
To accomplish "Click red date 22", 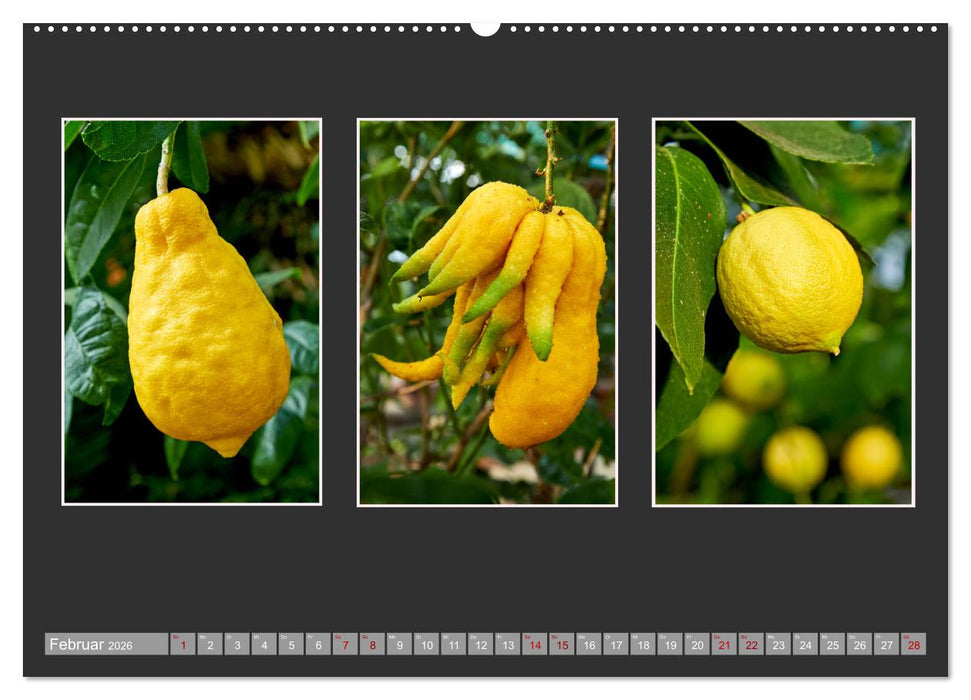I will (x=750, y=644).
